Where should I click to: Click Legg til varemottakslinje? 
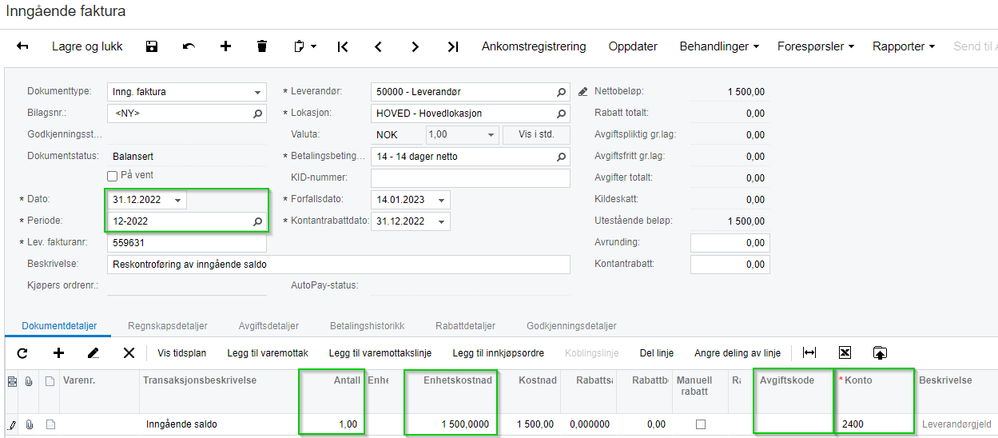(x=380, y=353)
